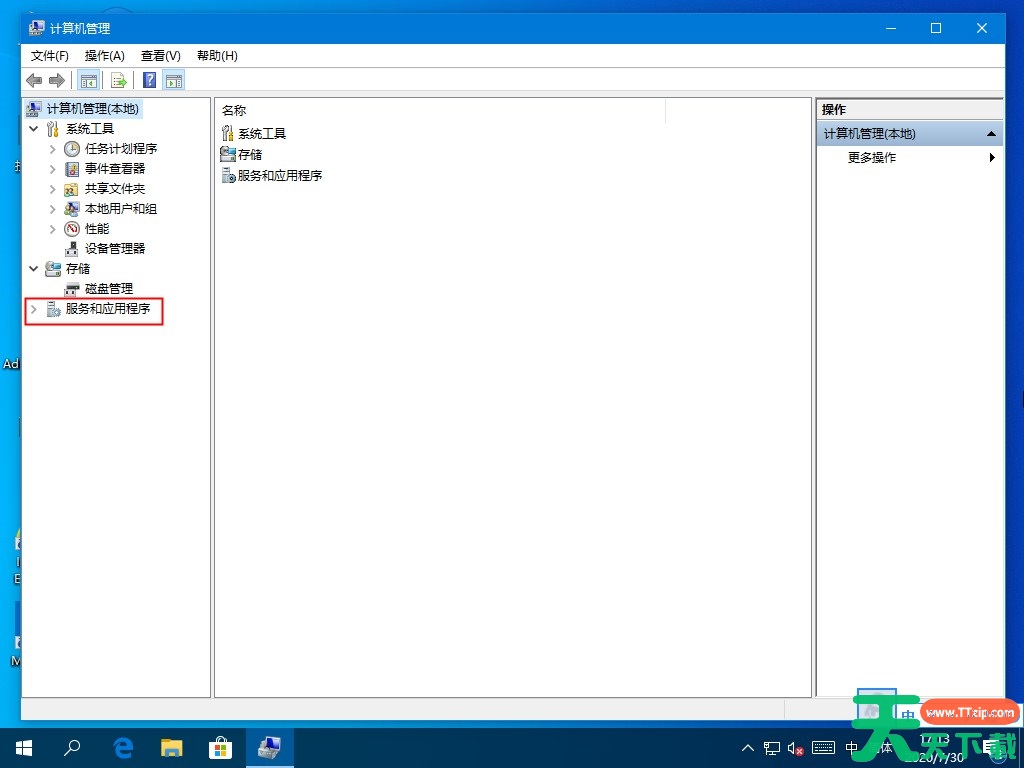Open Help via the question mark icon
Screen dimensions: 1024x768
(150, 80)
